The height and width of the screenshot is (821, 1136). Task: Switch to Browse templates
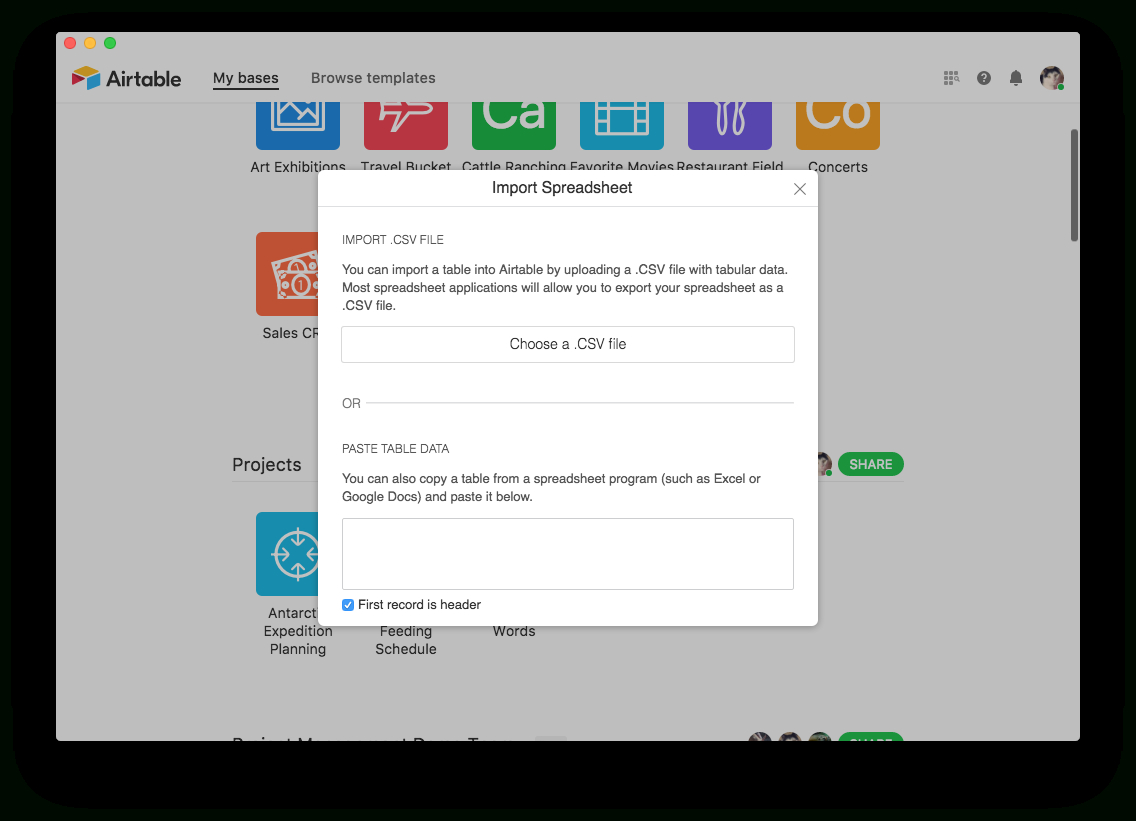(x=373, y=78)
